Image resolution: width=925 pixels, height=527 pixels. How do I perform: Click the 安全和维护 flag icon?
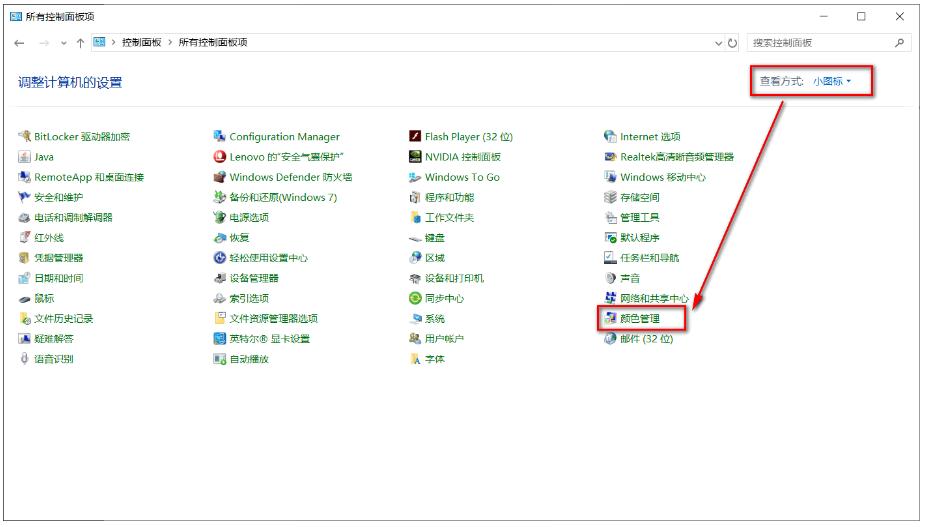[x=24, y=197]
